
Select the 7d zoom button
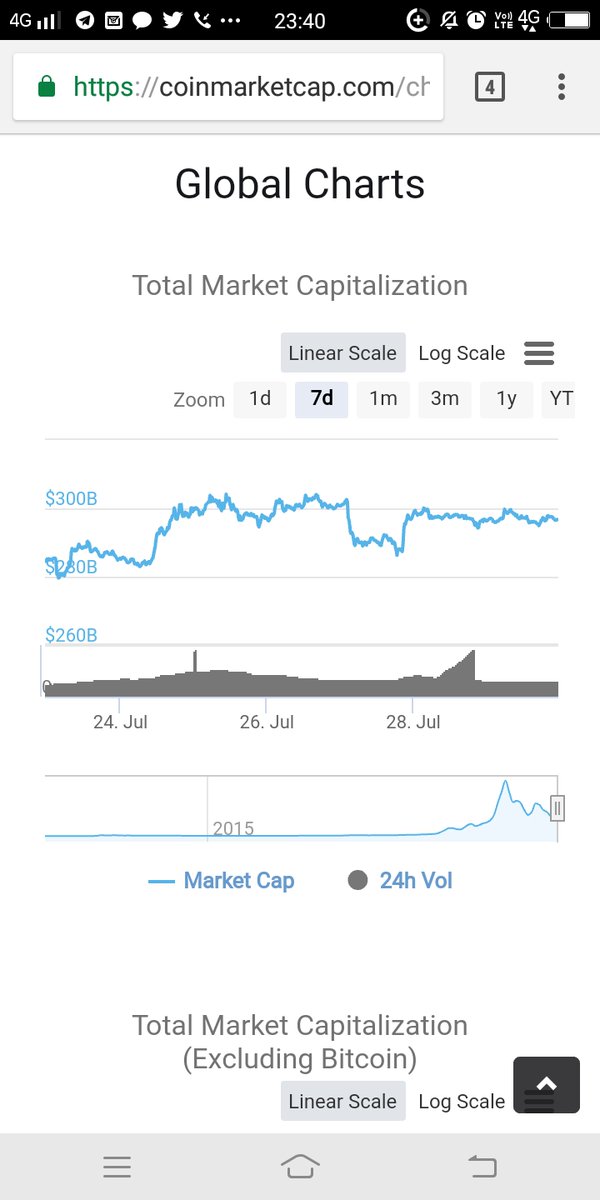(322, 399)
